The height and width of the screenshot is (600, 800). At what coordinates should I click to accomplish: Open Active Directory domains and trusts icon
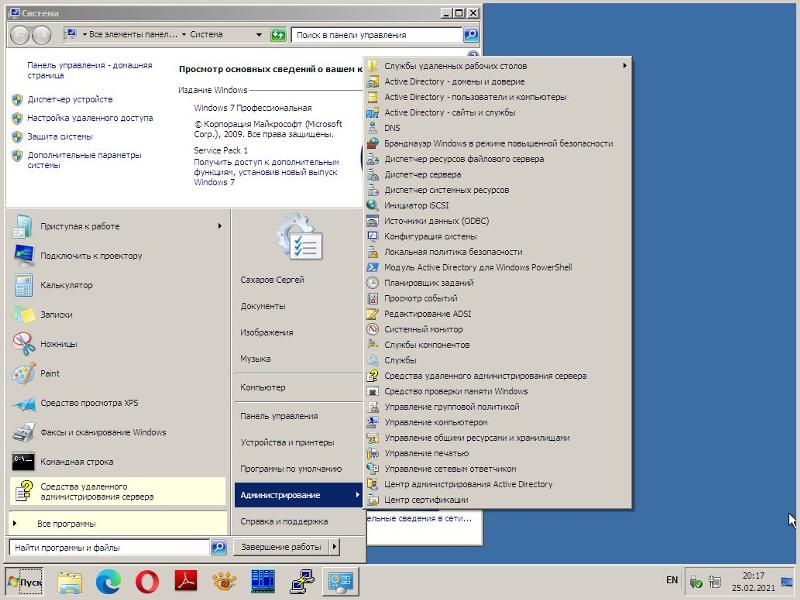(x=373, y=82)
